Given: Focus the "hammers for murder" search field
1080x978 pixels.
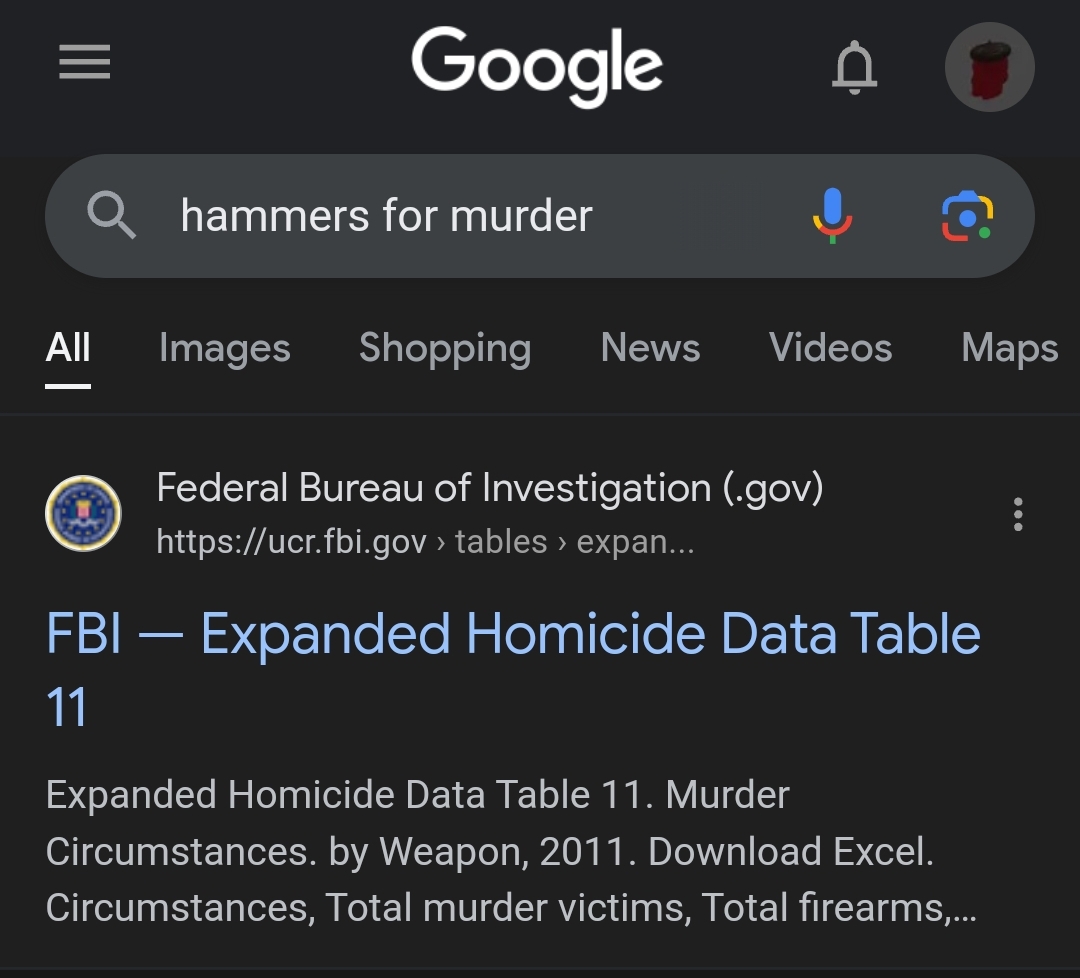Looking at the screenshot, I should click(450, 215).
